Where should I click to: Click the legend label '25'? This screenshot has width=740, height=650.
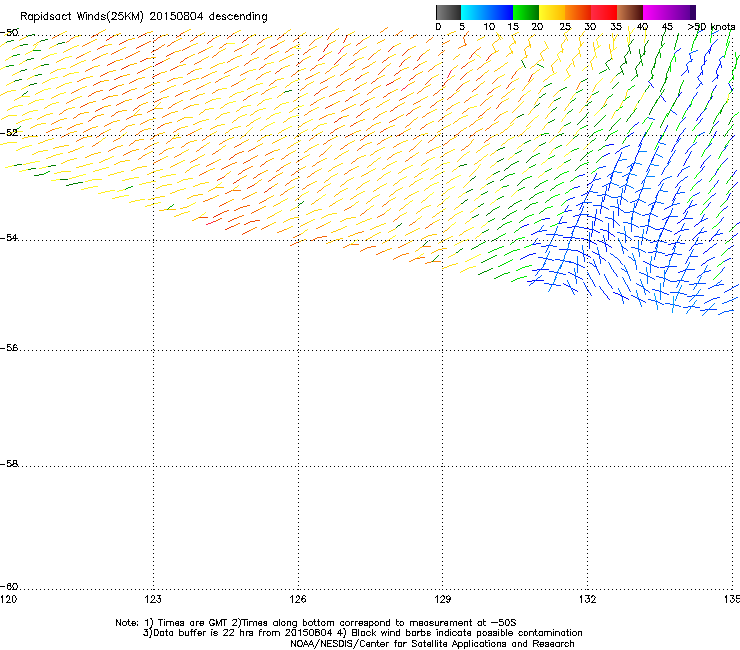click(565, 27)
